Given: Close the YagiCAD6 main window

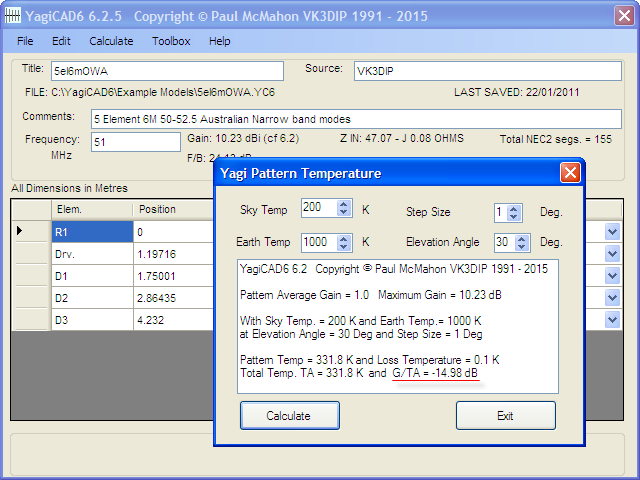Looking at the screenshot, I should 624,16.
